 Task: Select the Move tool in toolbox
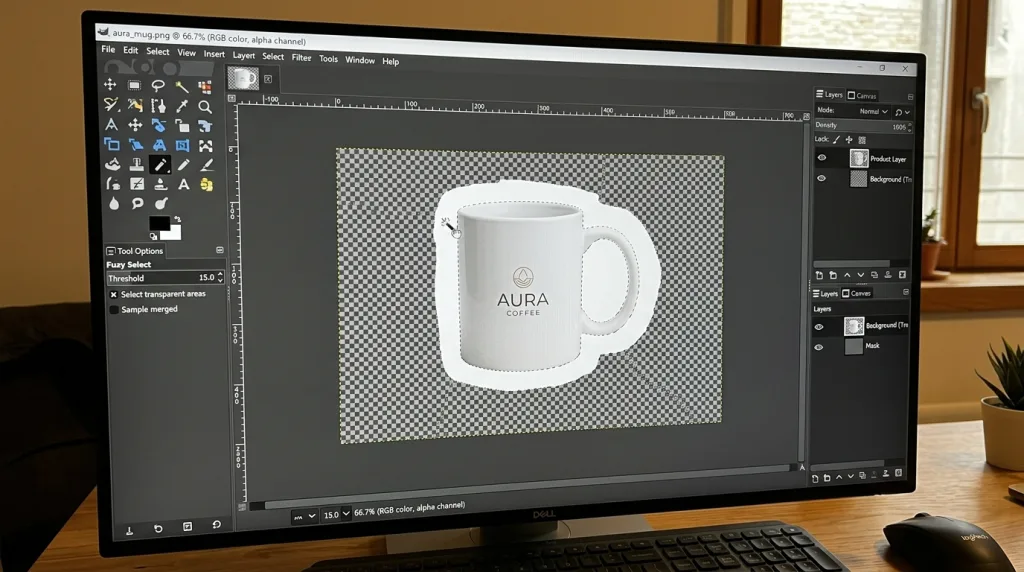(x=110, y=84)
